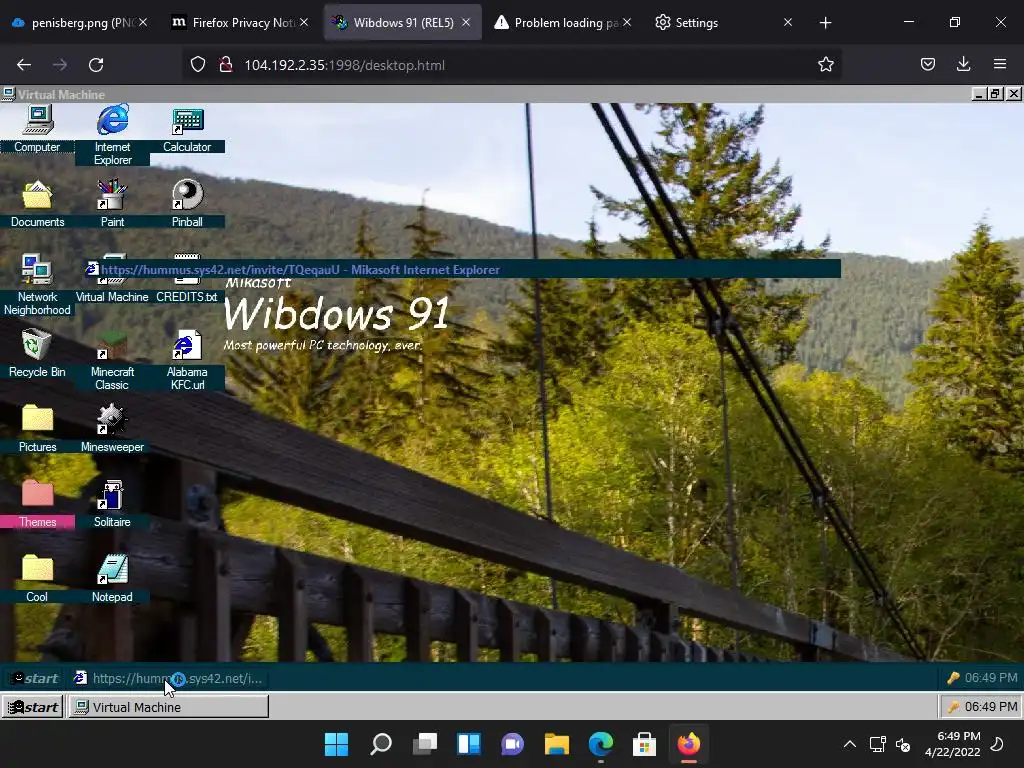The width and height of the screenshot is (1024, 768).
Task: Select the hummus.sys42.net inner taskbar item
Action: pos(168,679)
